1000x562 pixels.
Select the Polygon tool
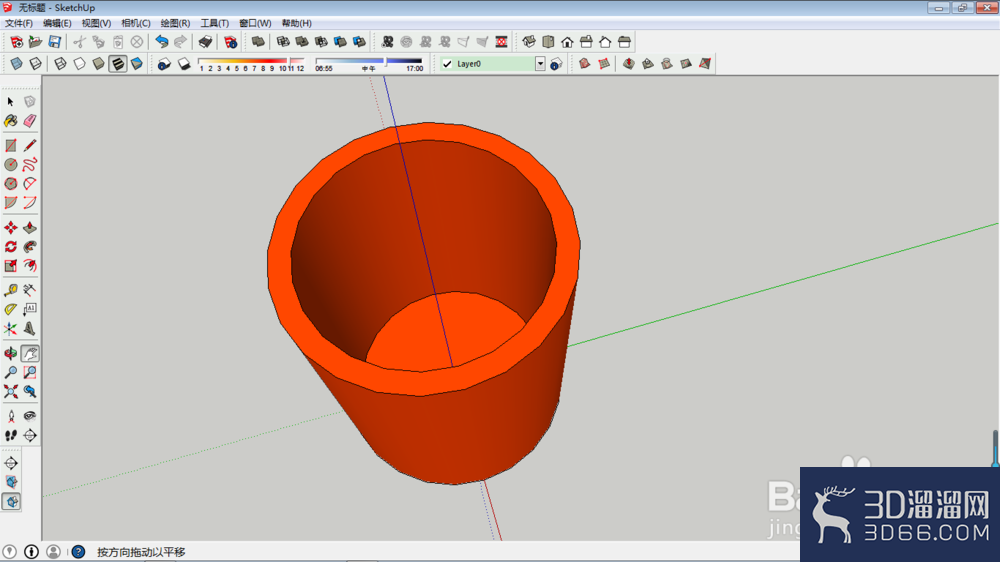(x=11, y=184)
